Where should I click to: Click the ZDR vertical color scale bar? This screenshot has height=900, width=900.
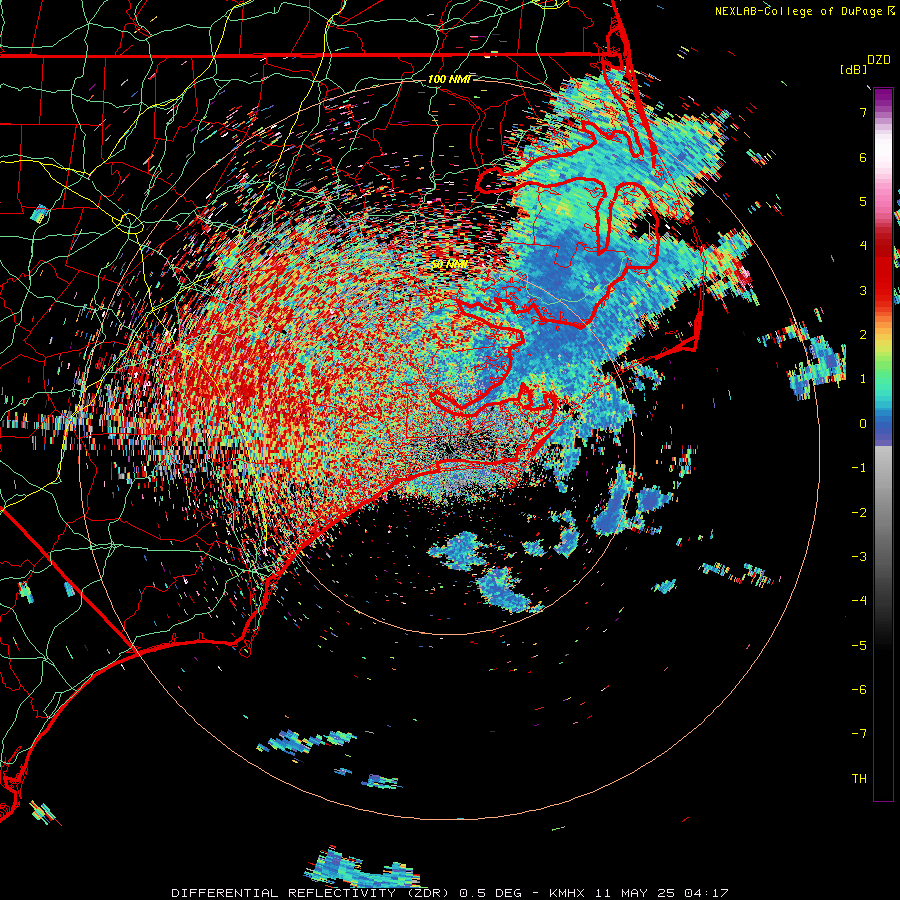pos(883,444)
